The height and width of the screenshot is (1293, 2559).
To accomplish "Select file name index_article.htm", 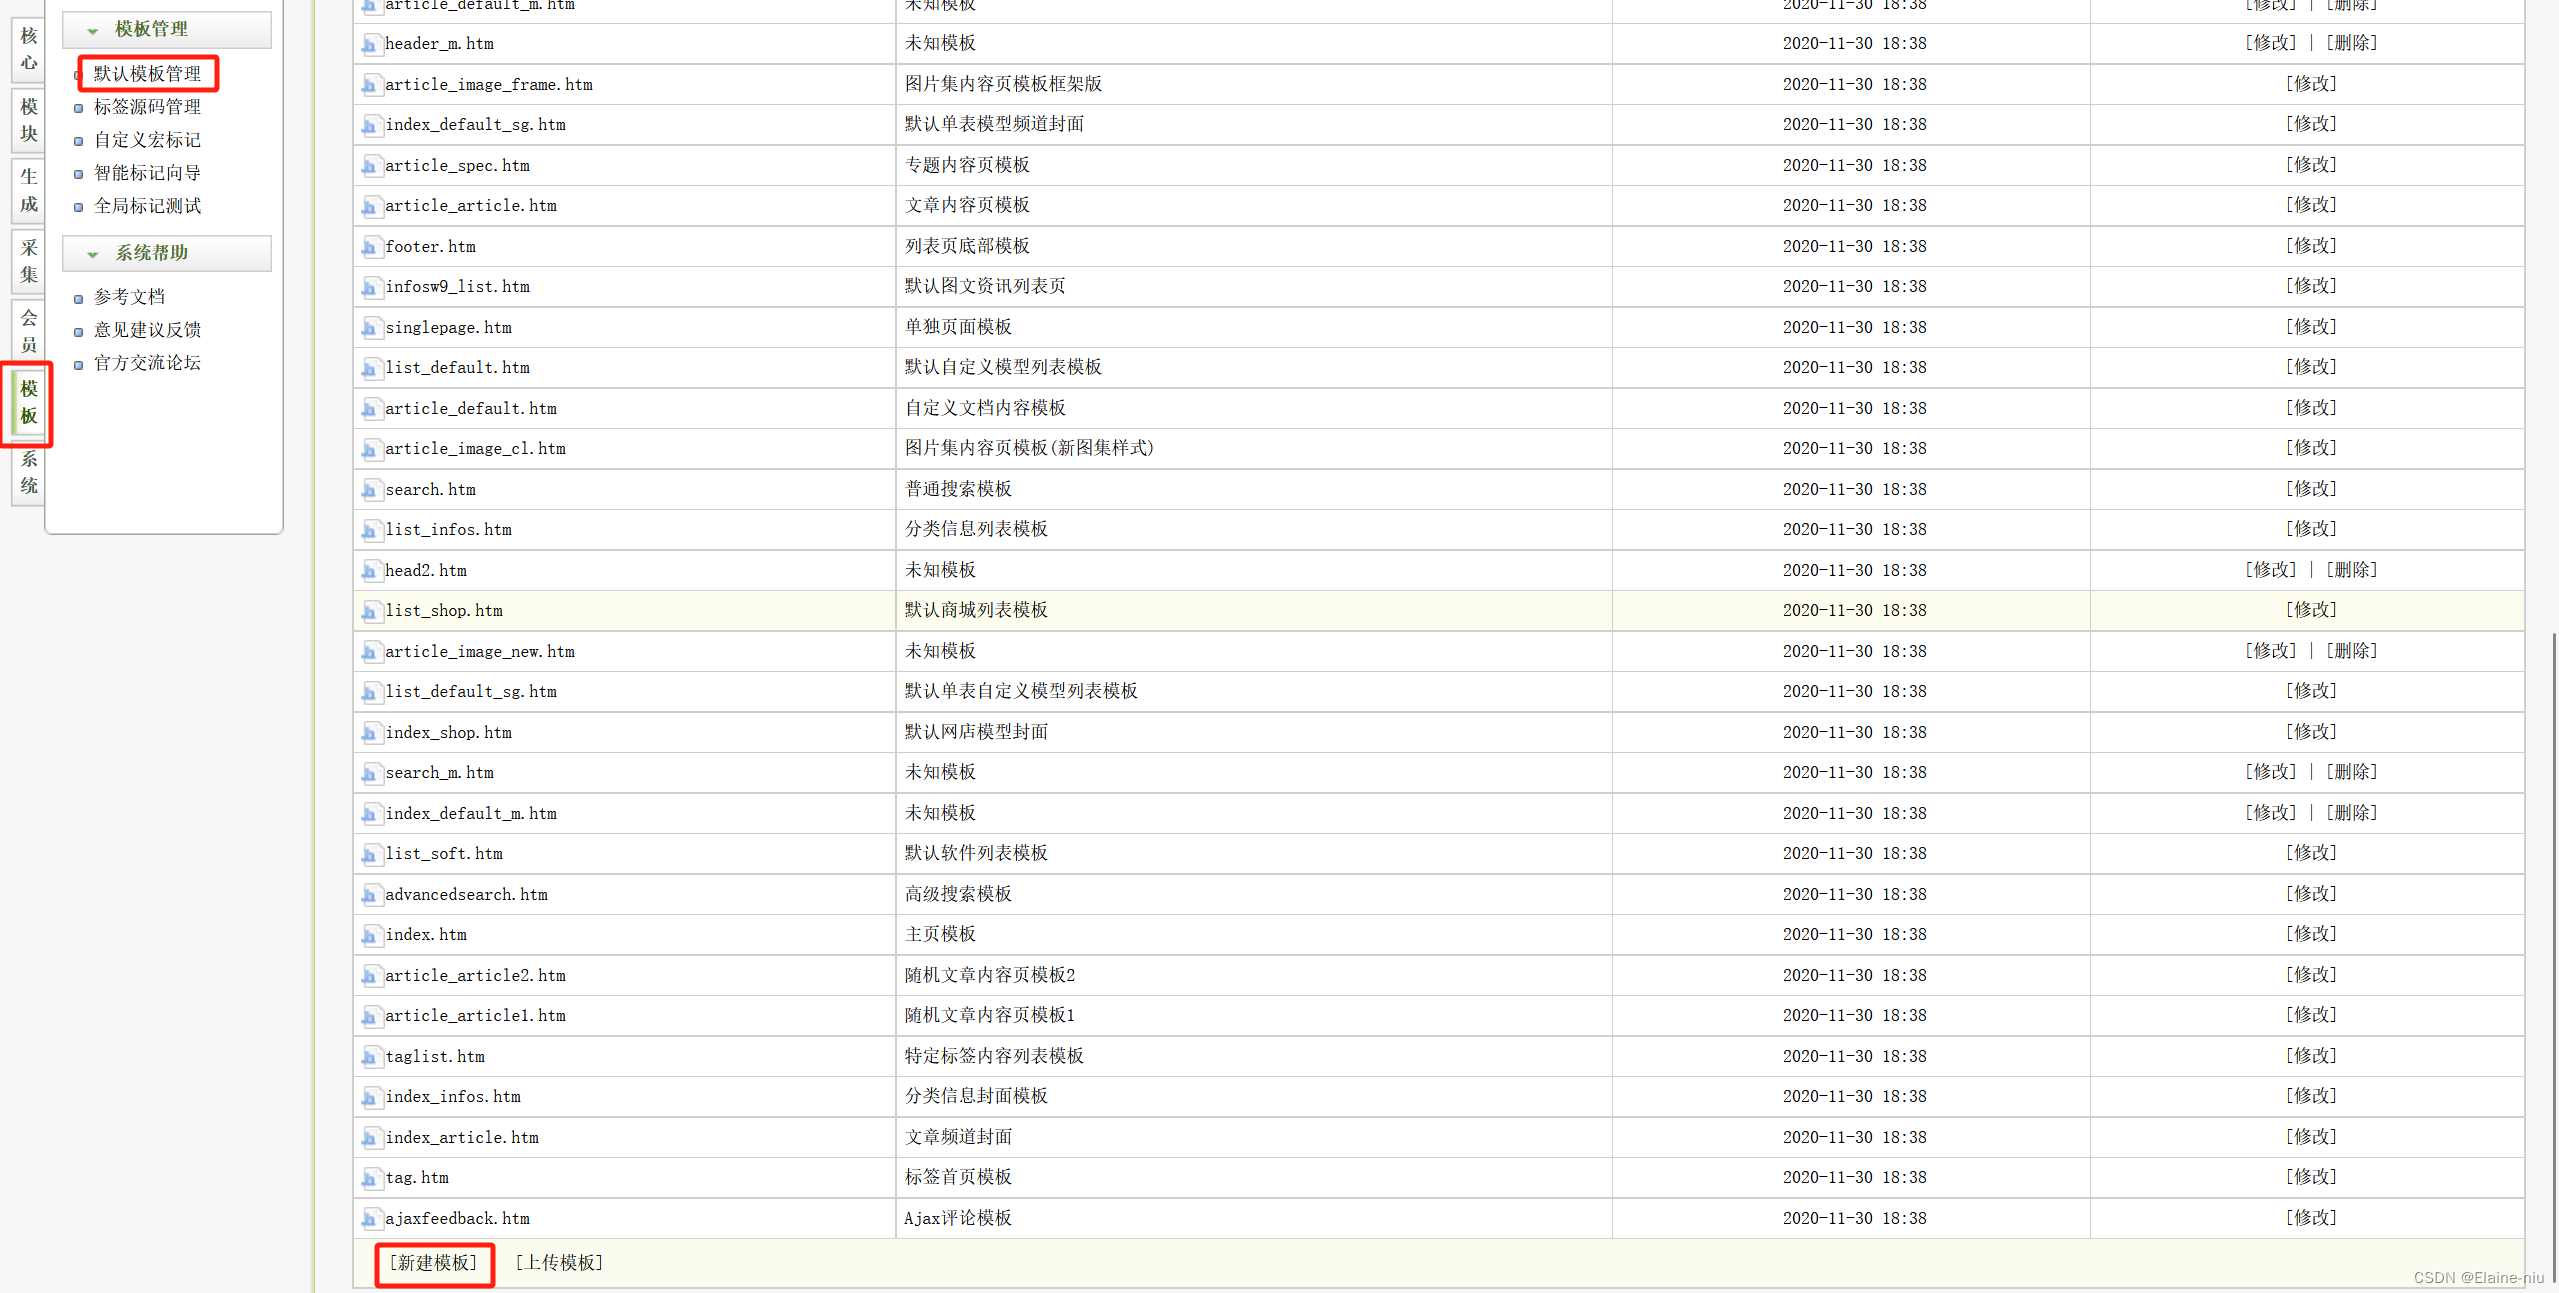I will (x=462, y=1138).
